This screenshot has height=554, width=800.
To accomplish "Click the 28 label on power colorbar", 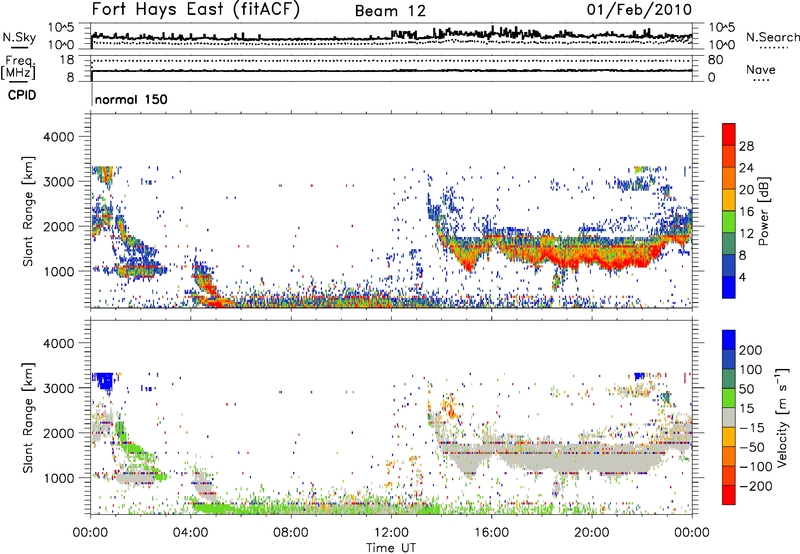I will pos(746,146).
